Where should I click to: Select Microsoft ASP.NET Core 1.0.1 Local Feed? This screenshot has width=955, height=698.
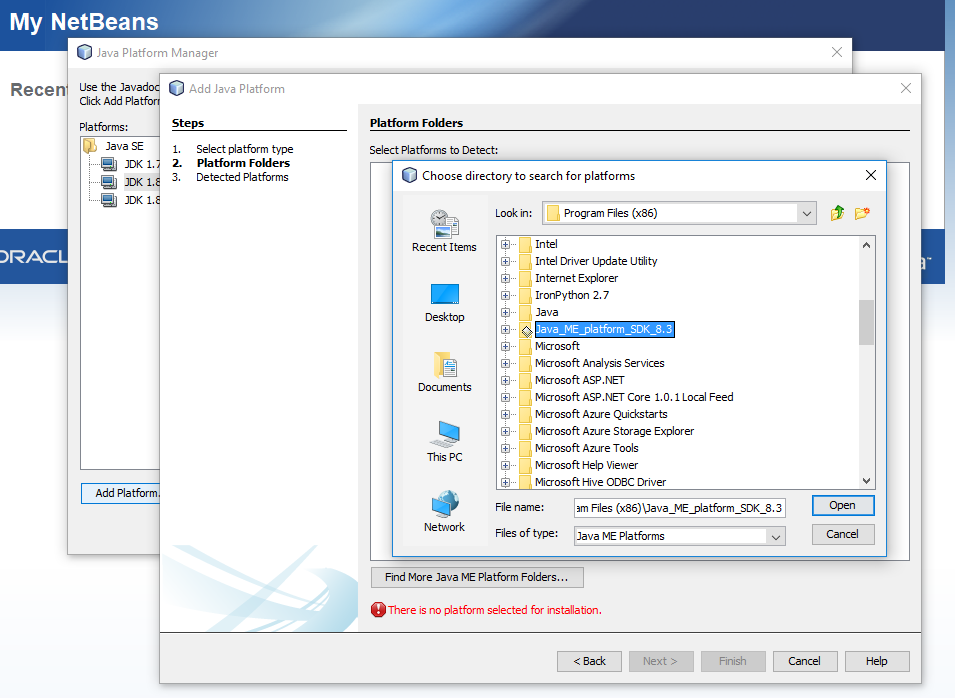coord(633,397)
